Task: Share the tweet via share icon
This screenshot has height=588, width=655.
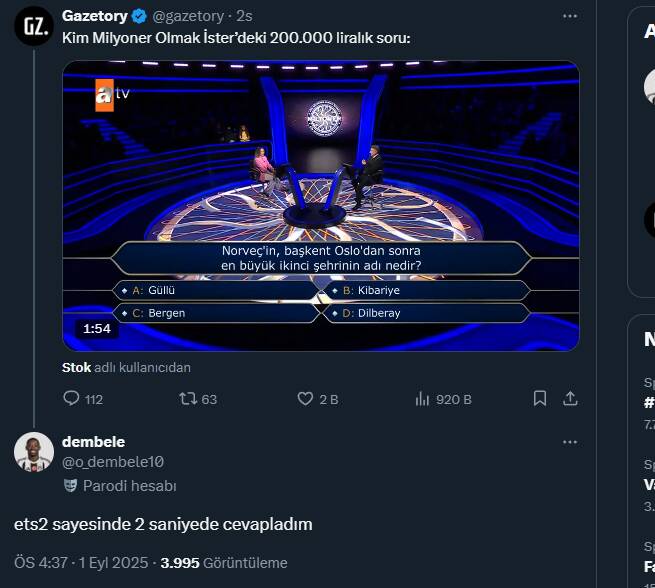Action: [x=570, y=399]
